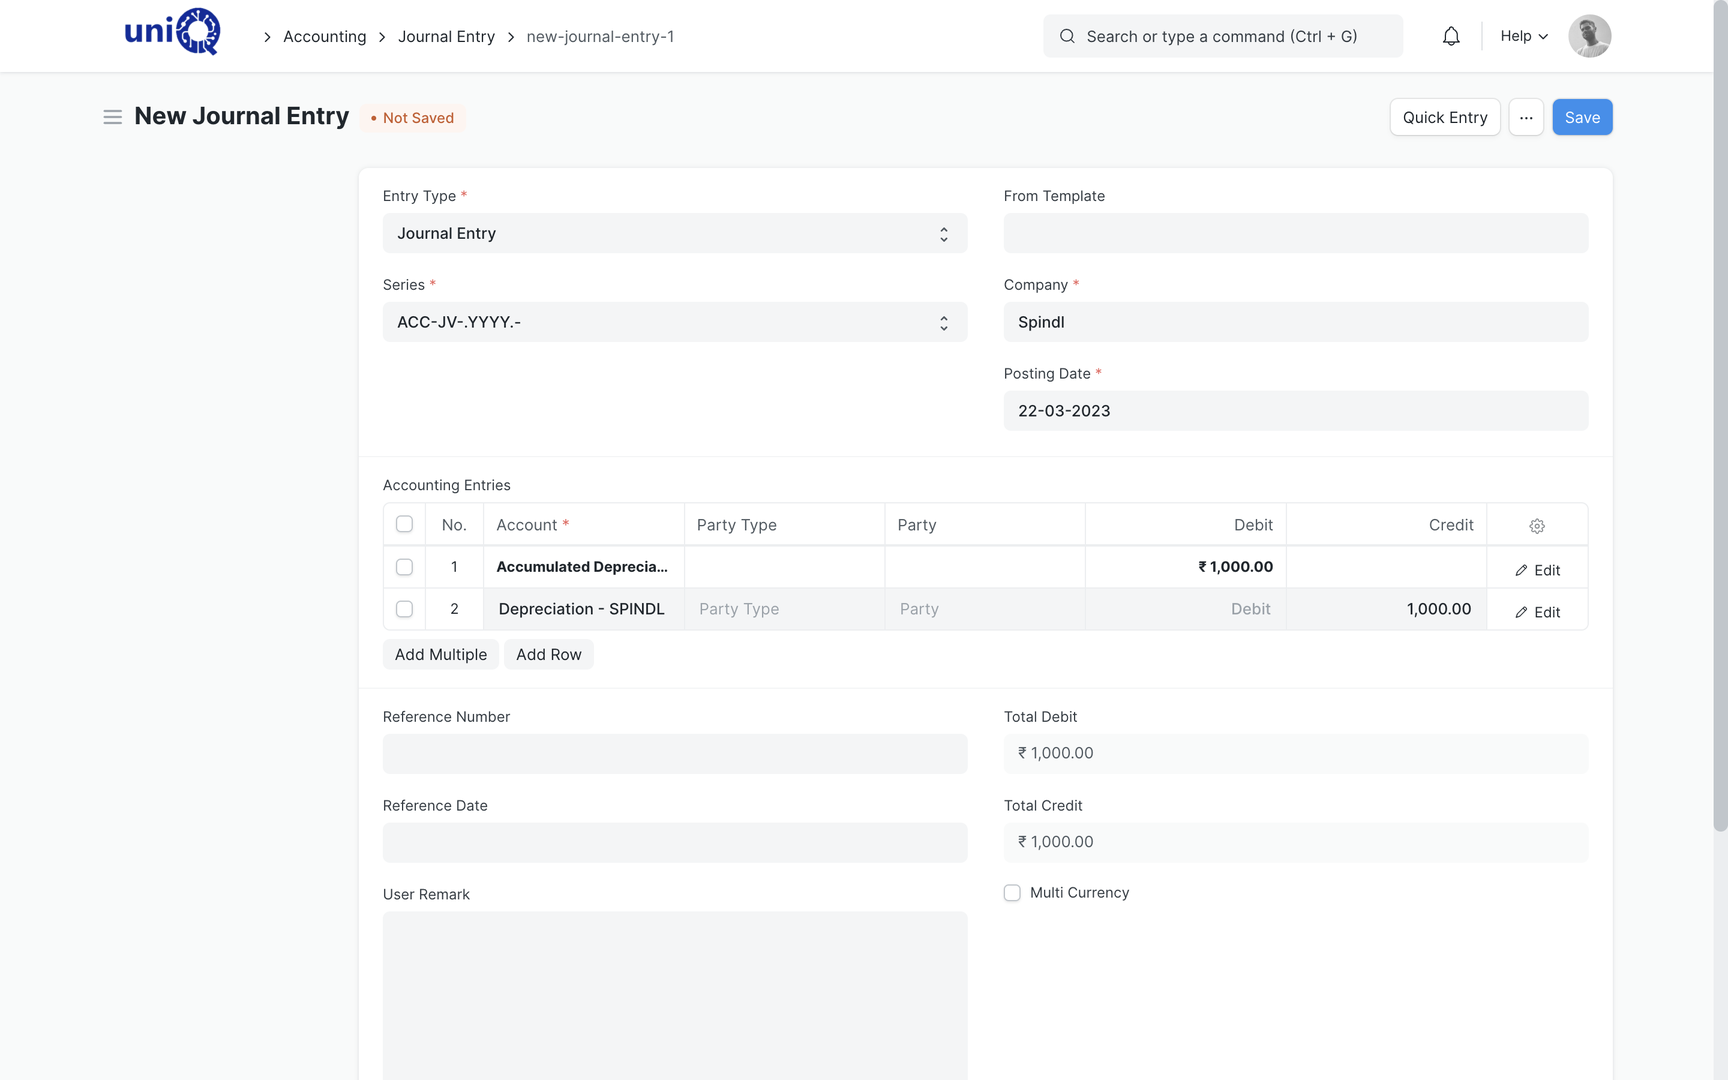1728x1080 pixels.
Task: Check the row 1 checkbox
Action: (x=404, y=567)
